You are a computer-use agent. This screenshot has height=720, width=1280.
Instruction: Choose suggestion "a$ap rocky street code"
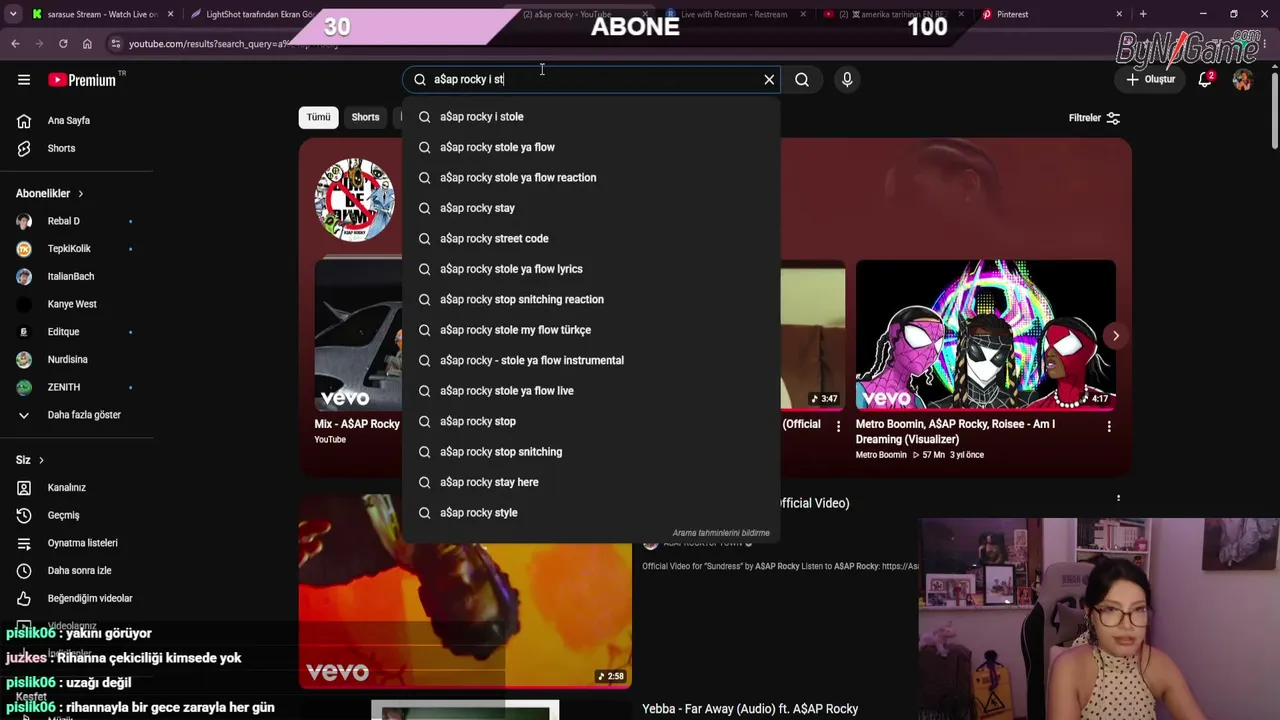point(591,239)
